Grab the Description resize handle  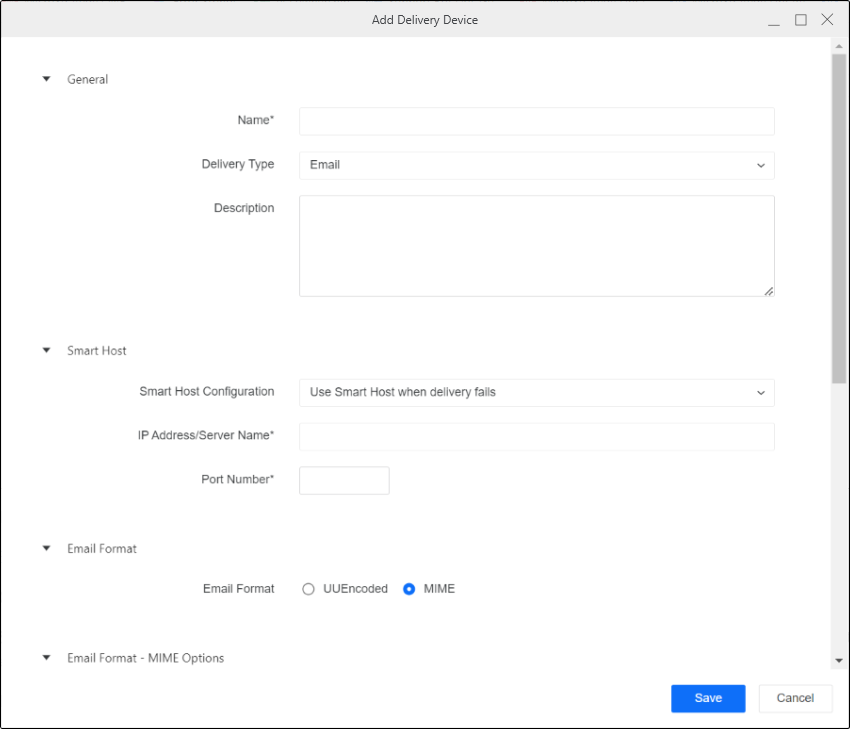[769, 291]
